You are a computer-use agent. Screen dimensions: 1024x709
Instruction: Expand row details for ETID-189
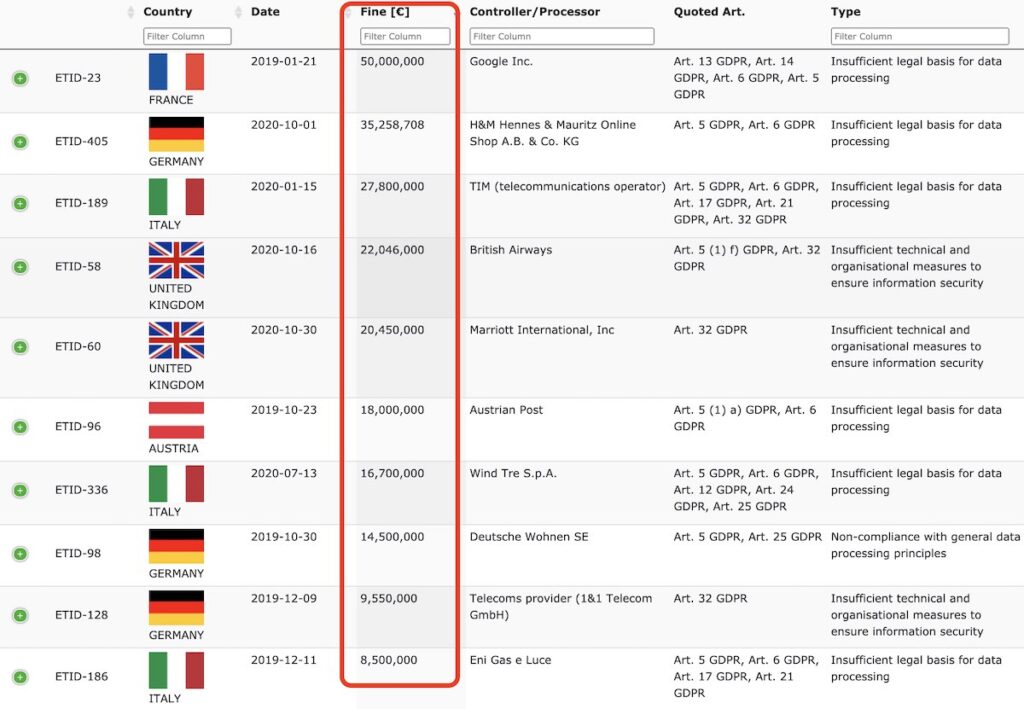[x=20, y=203]
